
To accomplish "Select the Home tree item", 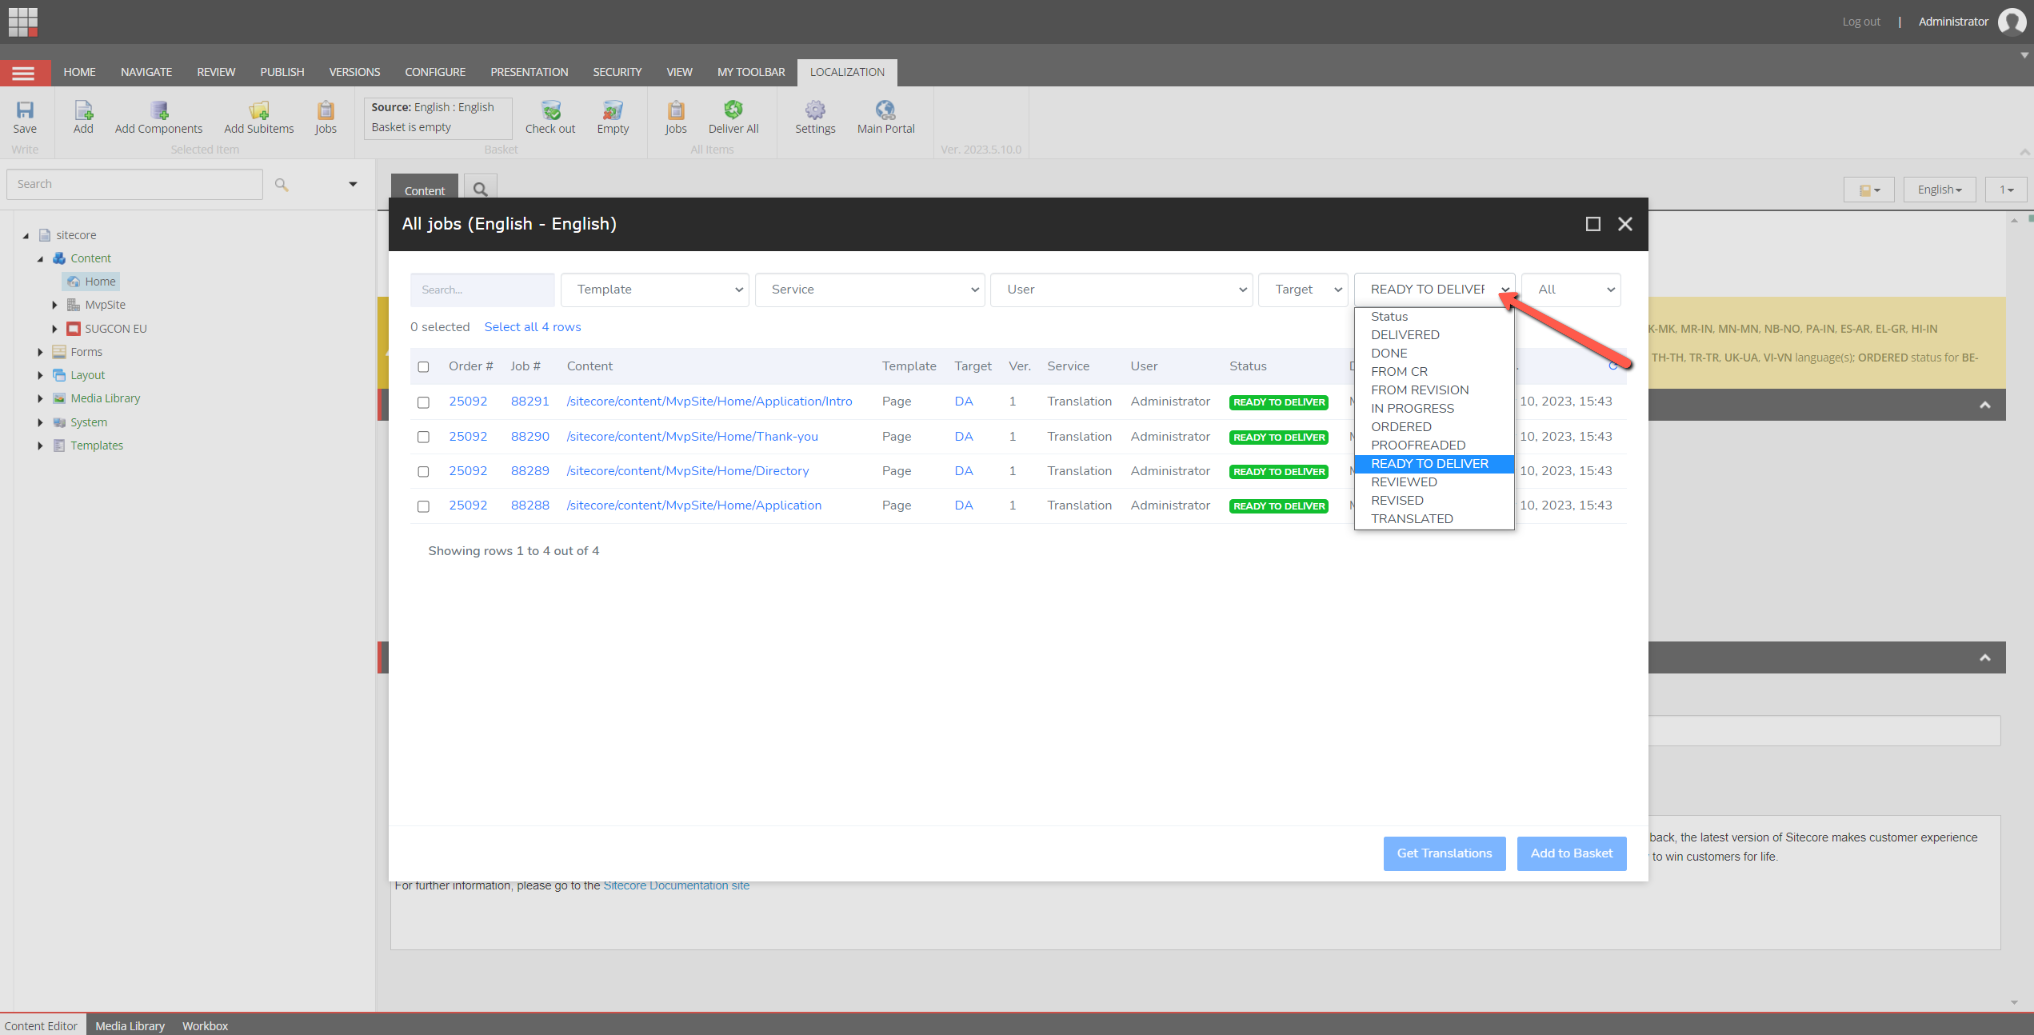I will [91, 282].
